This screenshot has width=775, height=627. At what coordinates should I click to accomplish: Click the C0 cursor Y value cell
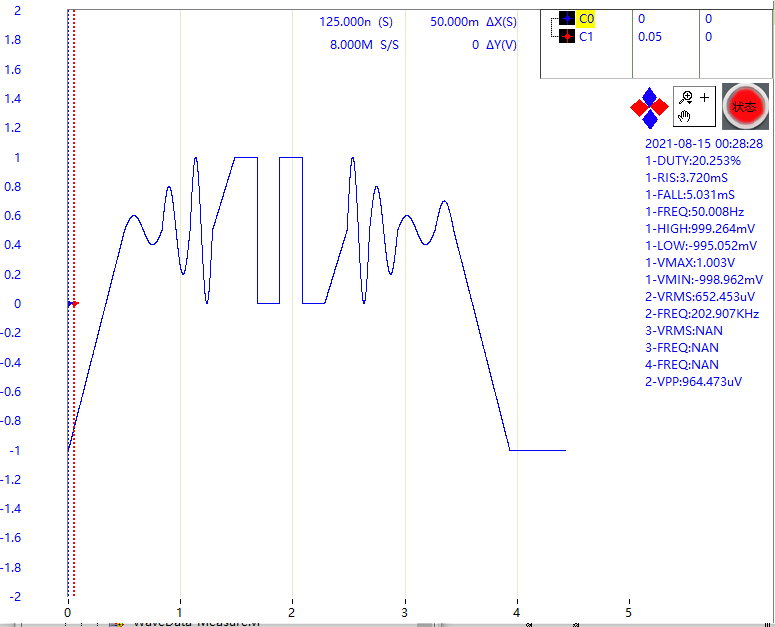click(x=709, y=18)
